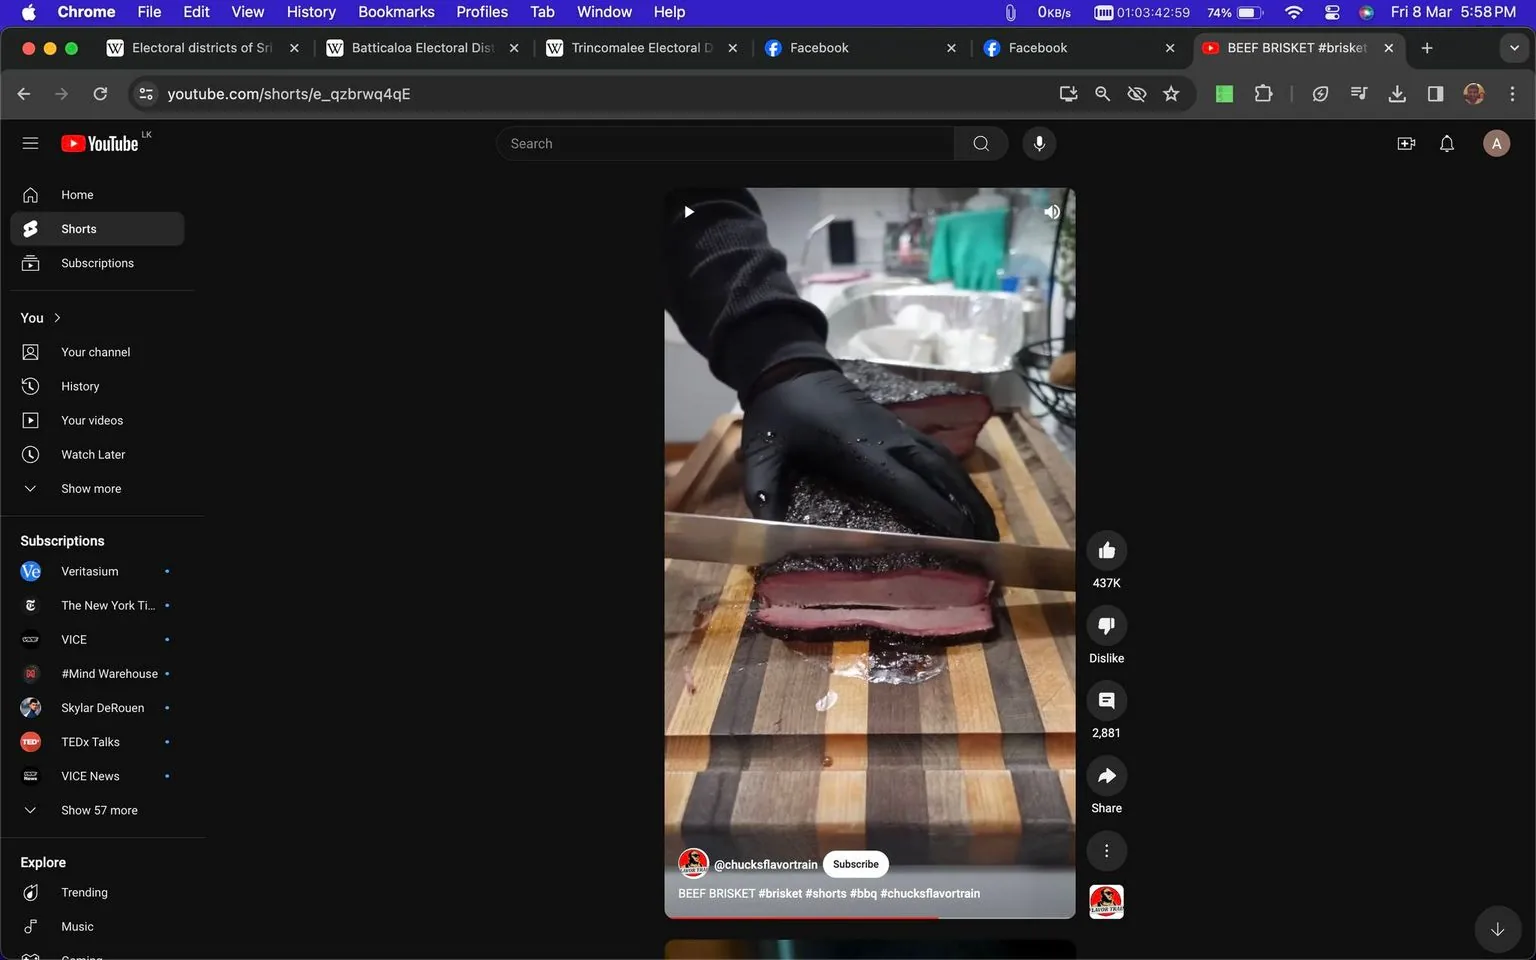Open the Veritasium channel icon
The image size is (1536, 960).
30,571
